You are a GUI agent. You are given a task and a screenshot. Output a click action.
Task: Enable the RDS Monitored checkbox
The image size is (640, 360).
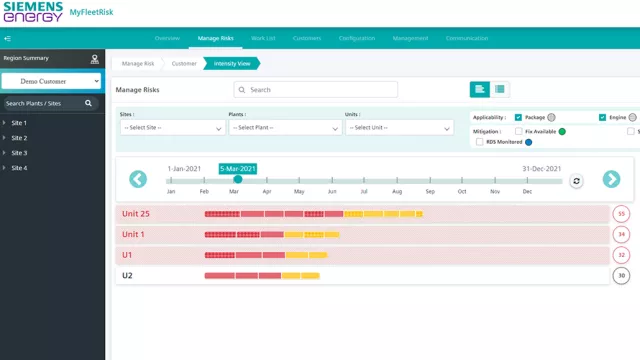tap(480, 142)
